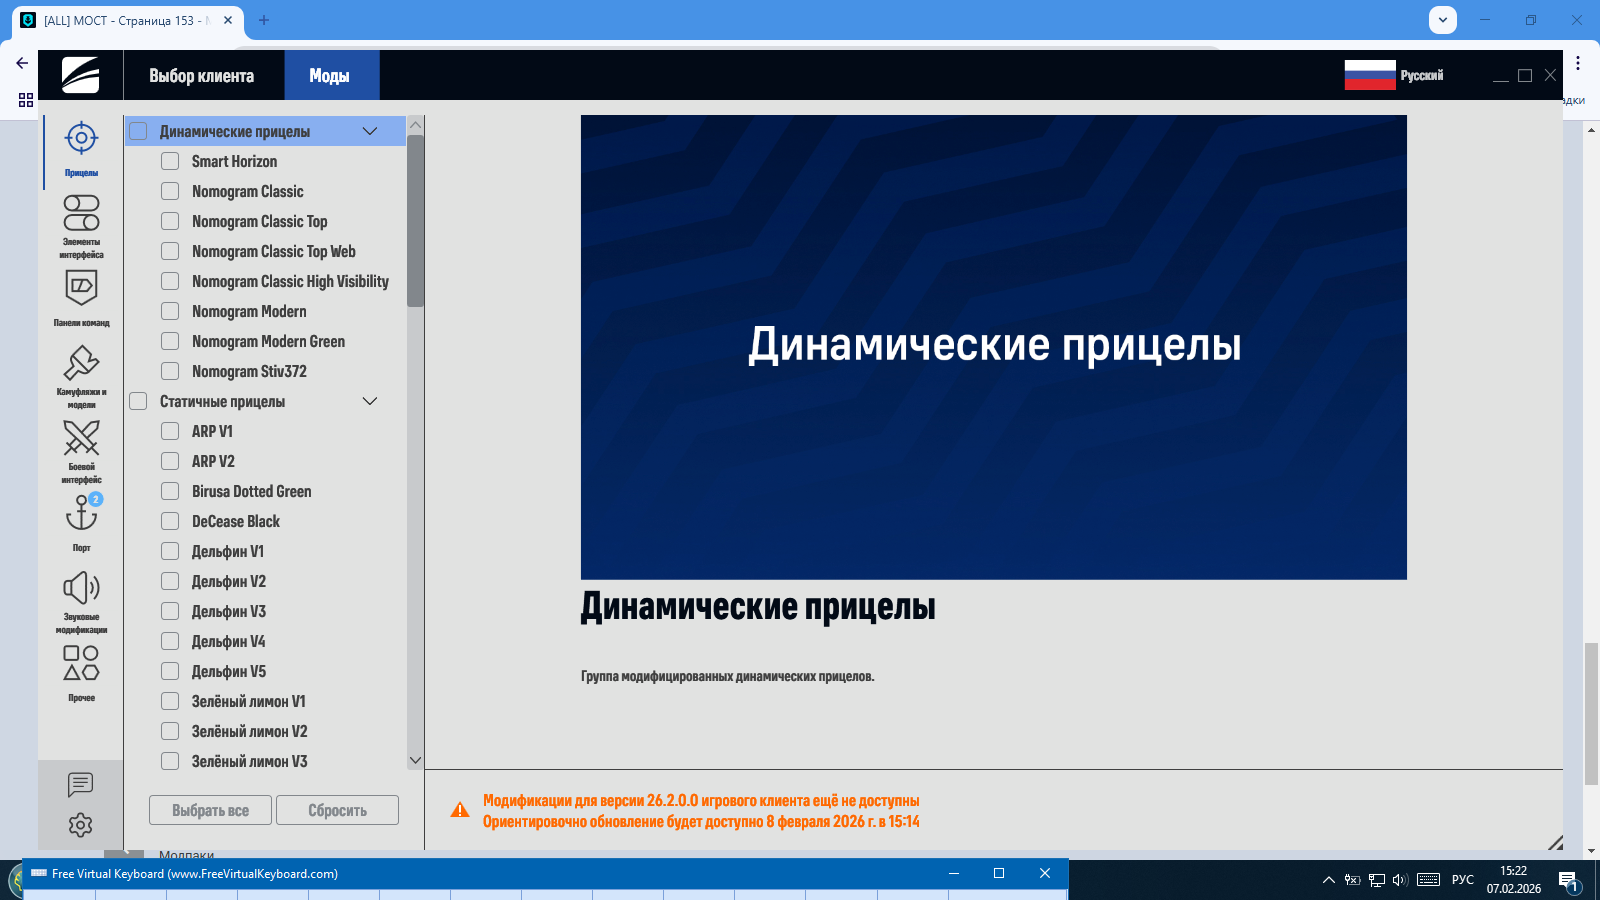Switch to the Выбор клиента tab
Image resolution: width=1600 pixels, height=900 pixels.
point(202,76)
